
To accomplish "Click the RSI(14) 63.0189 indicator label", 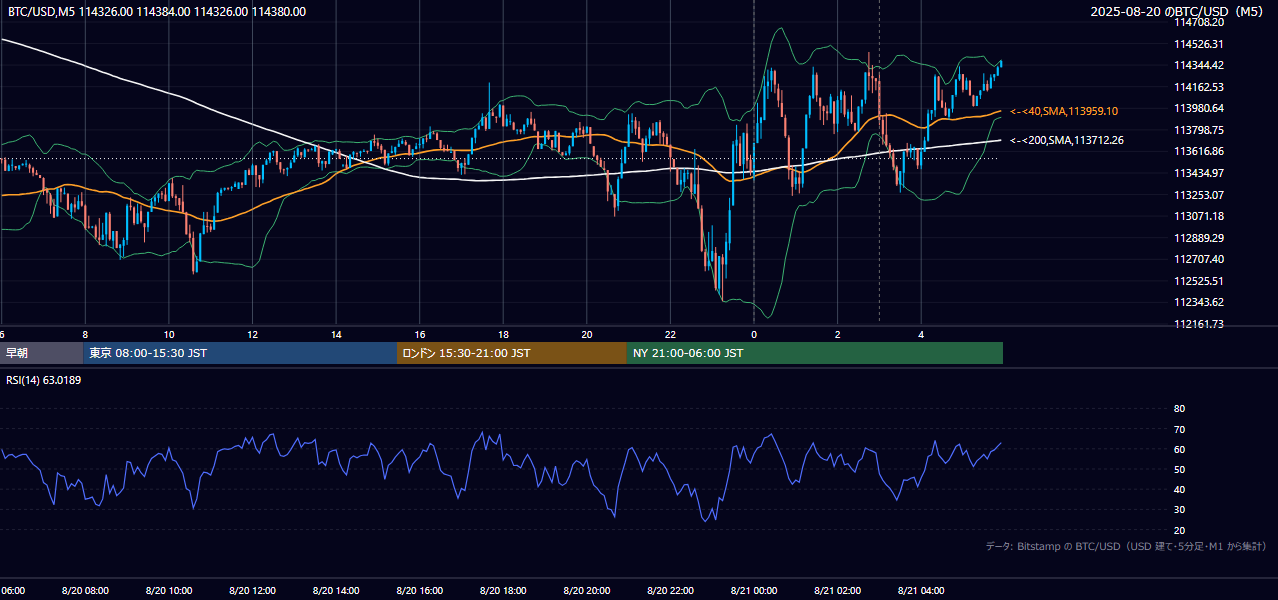I will click(44, 380).
